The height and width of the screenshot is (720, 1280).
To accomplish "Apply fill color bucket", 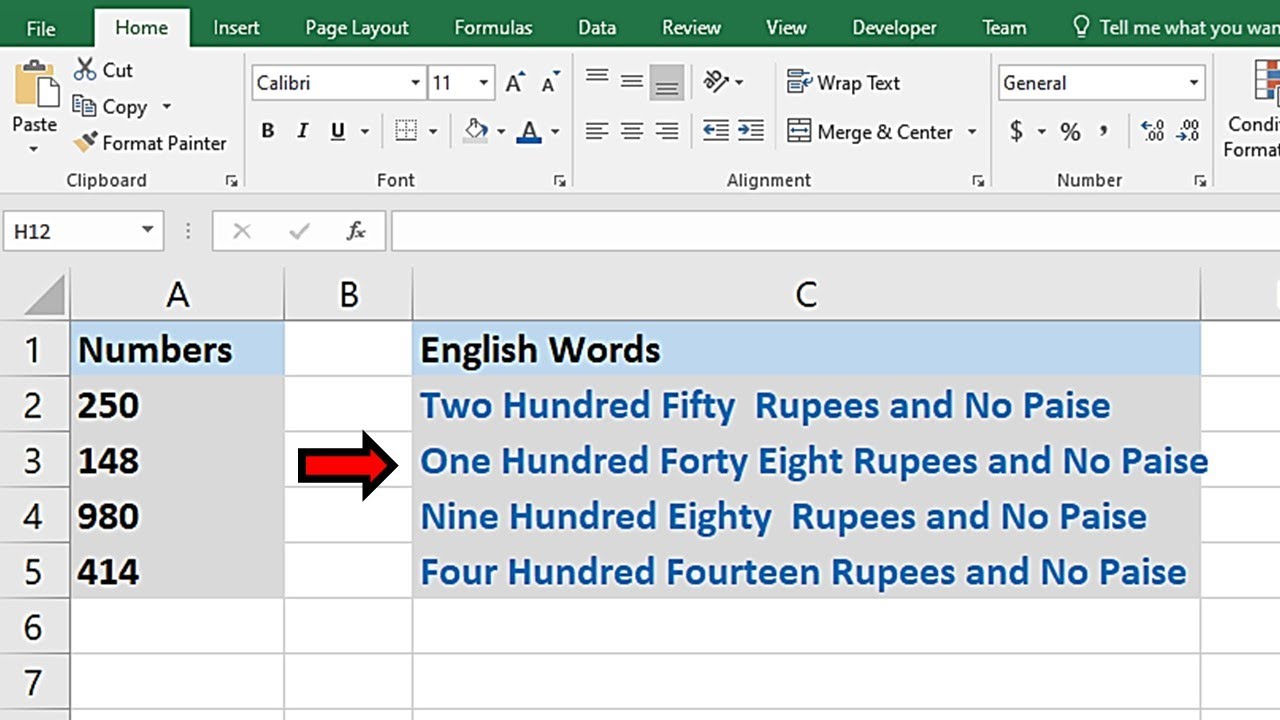I will (x=477, y=131).
